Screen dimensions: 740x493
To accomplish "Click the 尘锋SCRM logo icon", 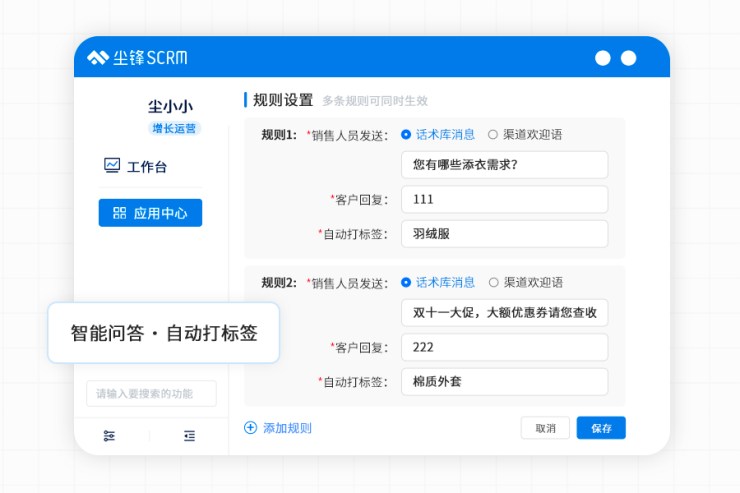I will point(98,58).
